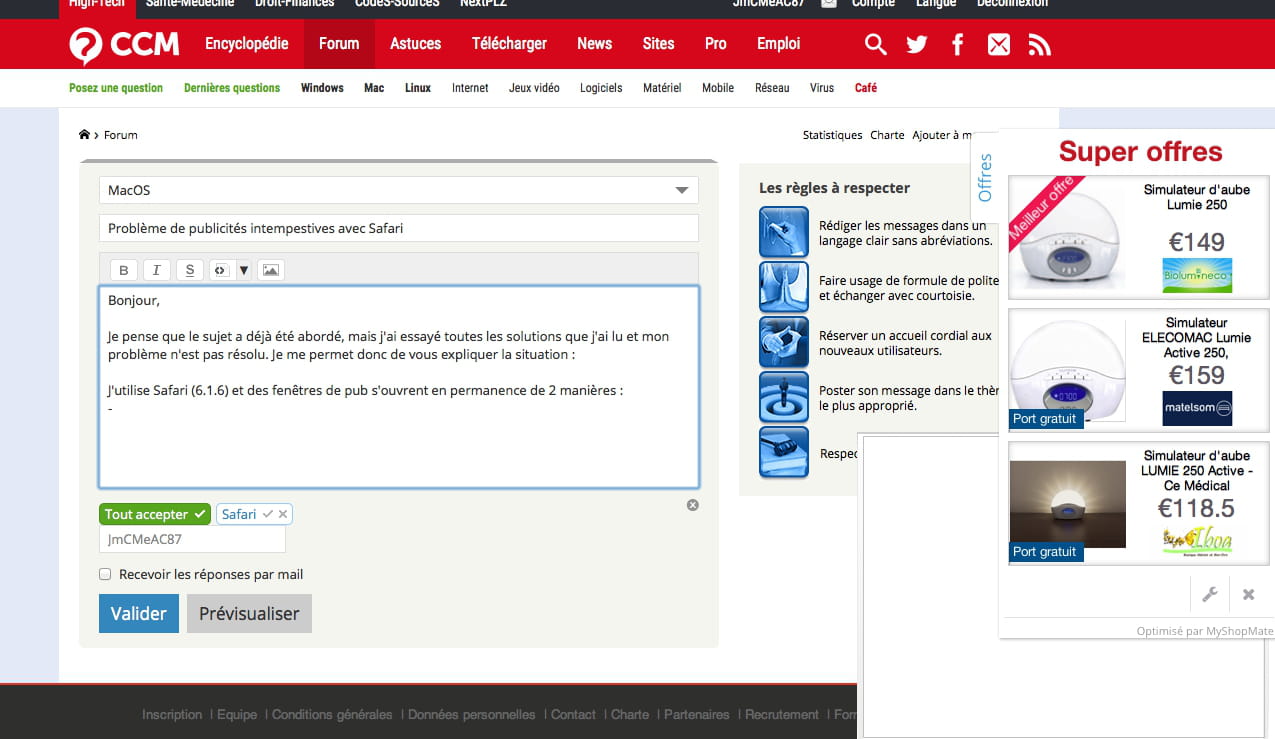Screen dimensions: 1275x739
Task: Click the newsletter envelope icon in header
Action: (x=998, y=45)
